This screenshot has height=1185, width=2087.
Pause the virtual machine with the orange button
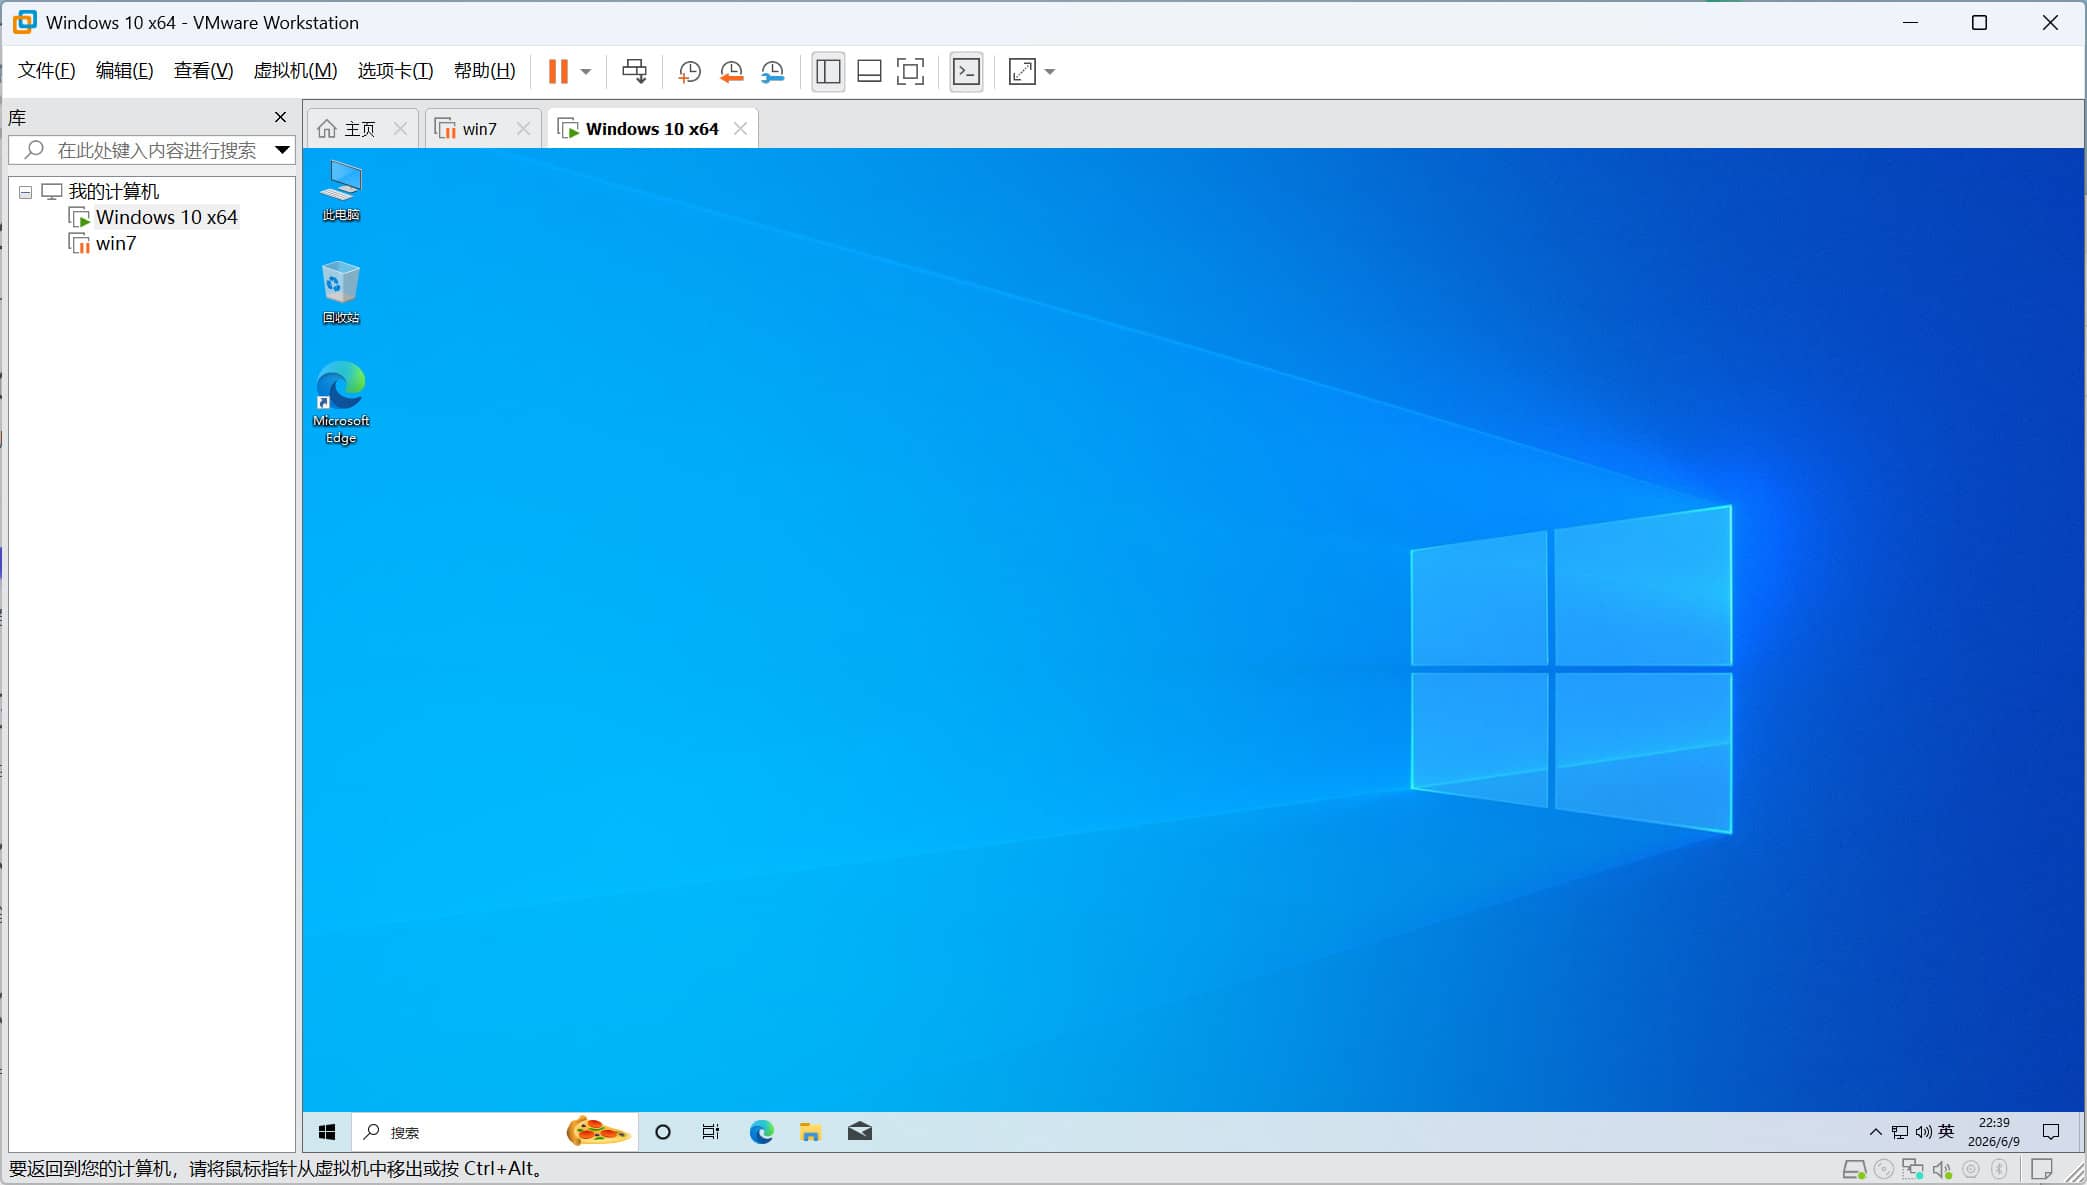(x=558, y=71)
